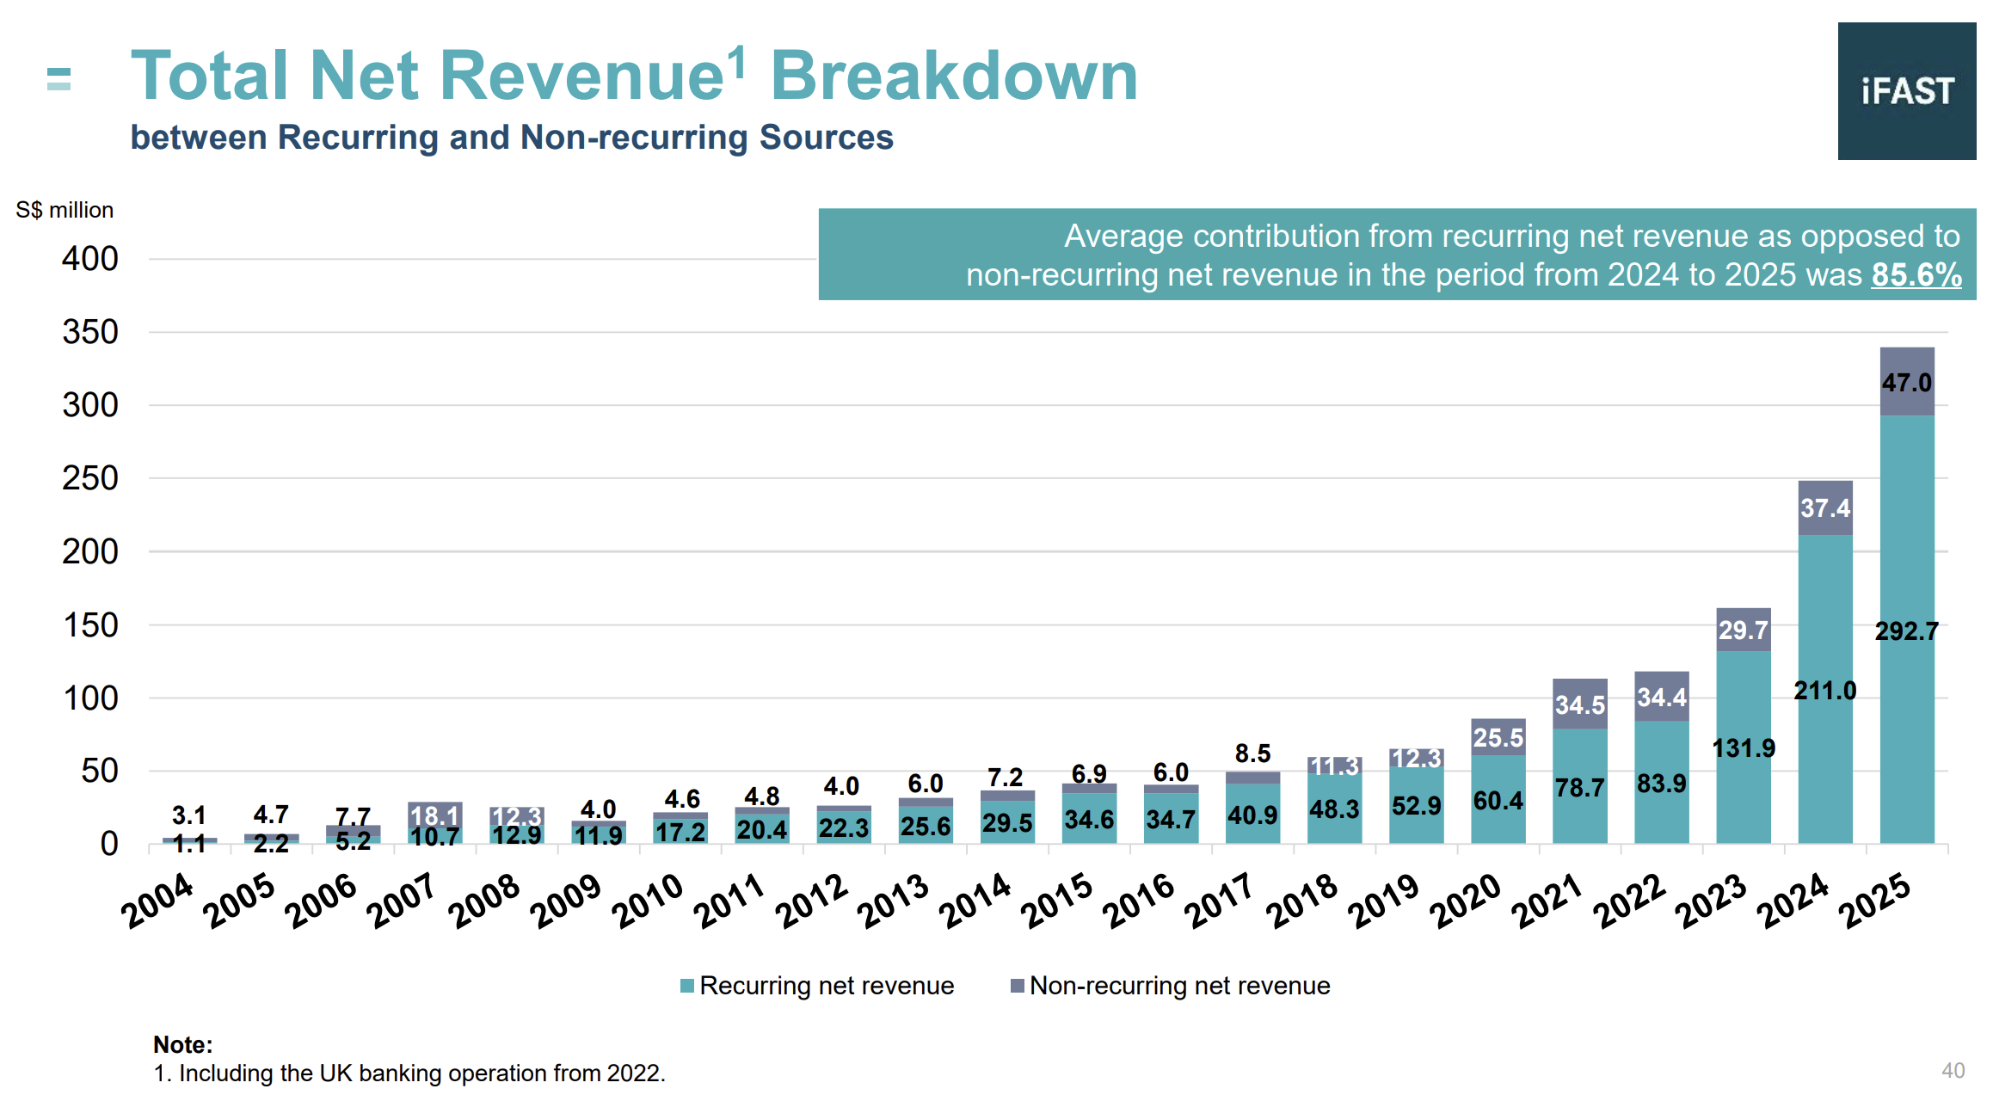Click the 2004 x-axis label

tap(156, 900)
